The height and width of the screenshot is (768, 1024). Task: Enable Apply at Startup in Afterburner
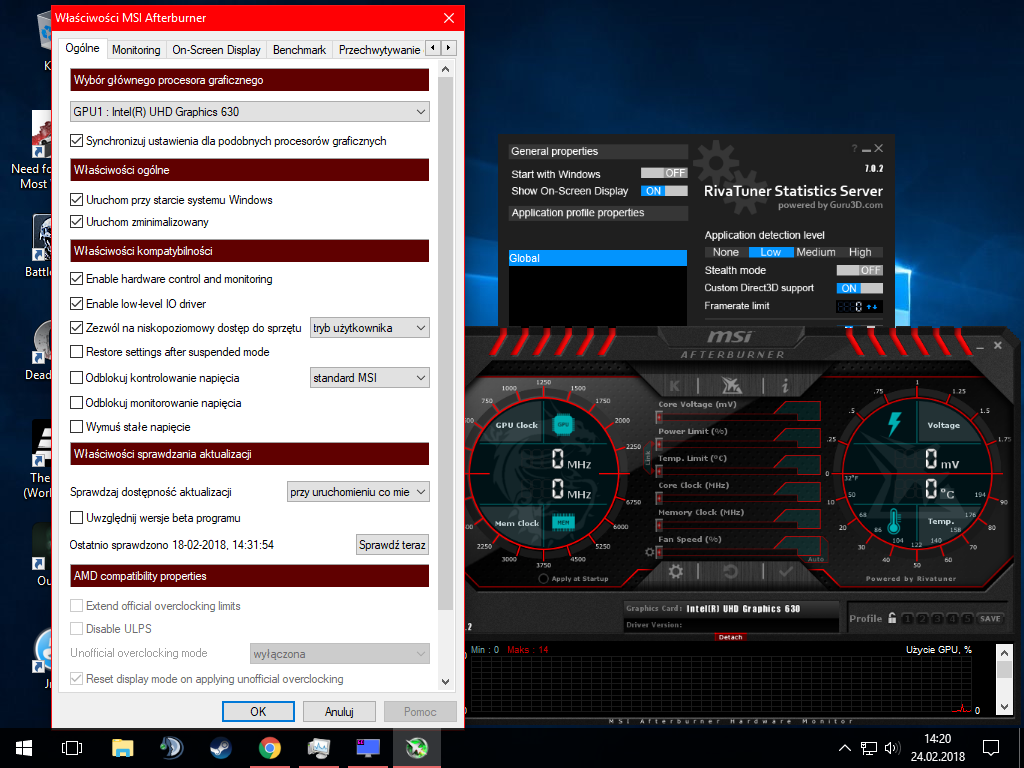pyautogui.click(x=543, y=579)
